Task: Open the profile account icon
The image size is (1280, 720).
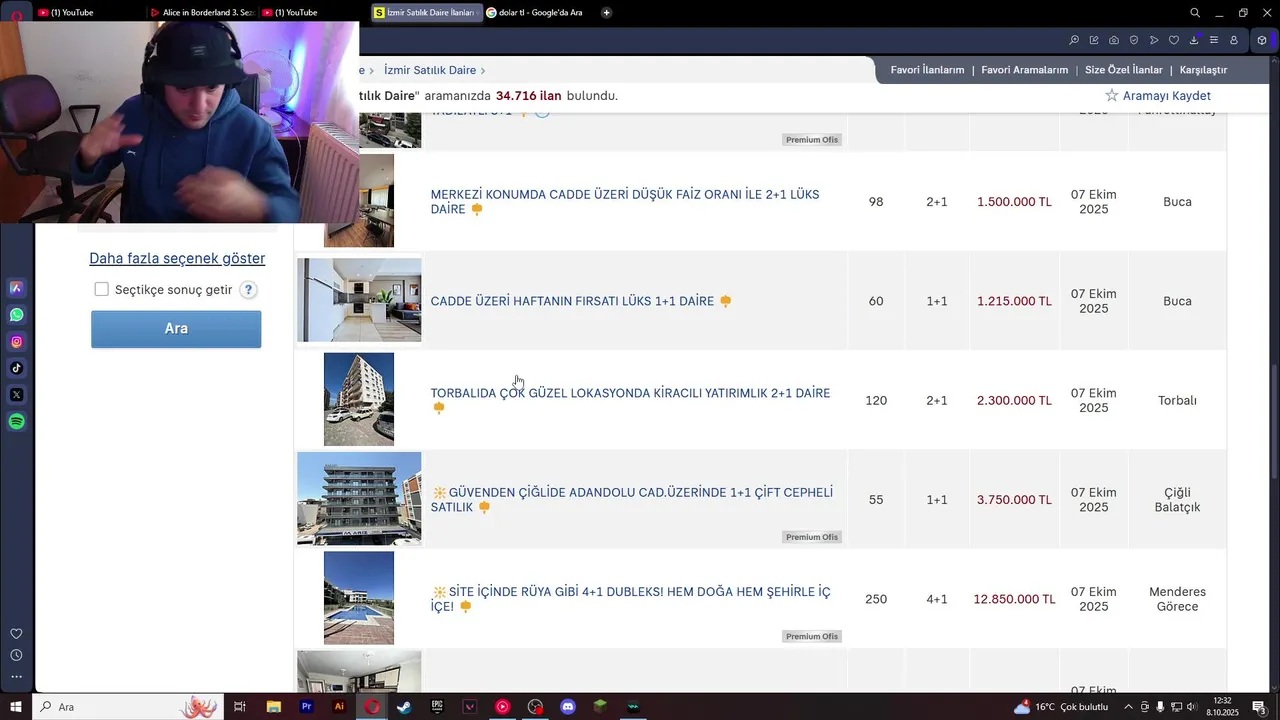Action: pyautogui.click(x=1234, y=40)
